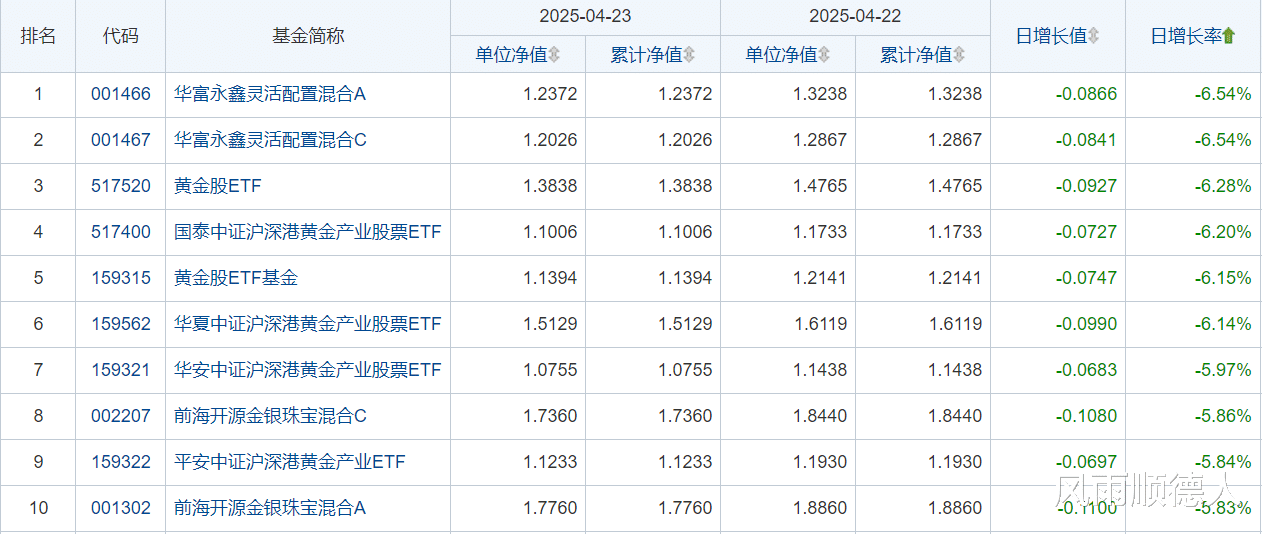Open 黄金股ETF fund link

(x=218, y=186)
